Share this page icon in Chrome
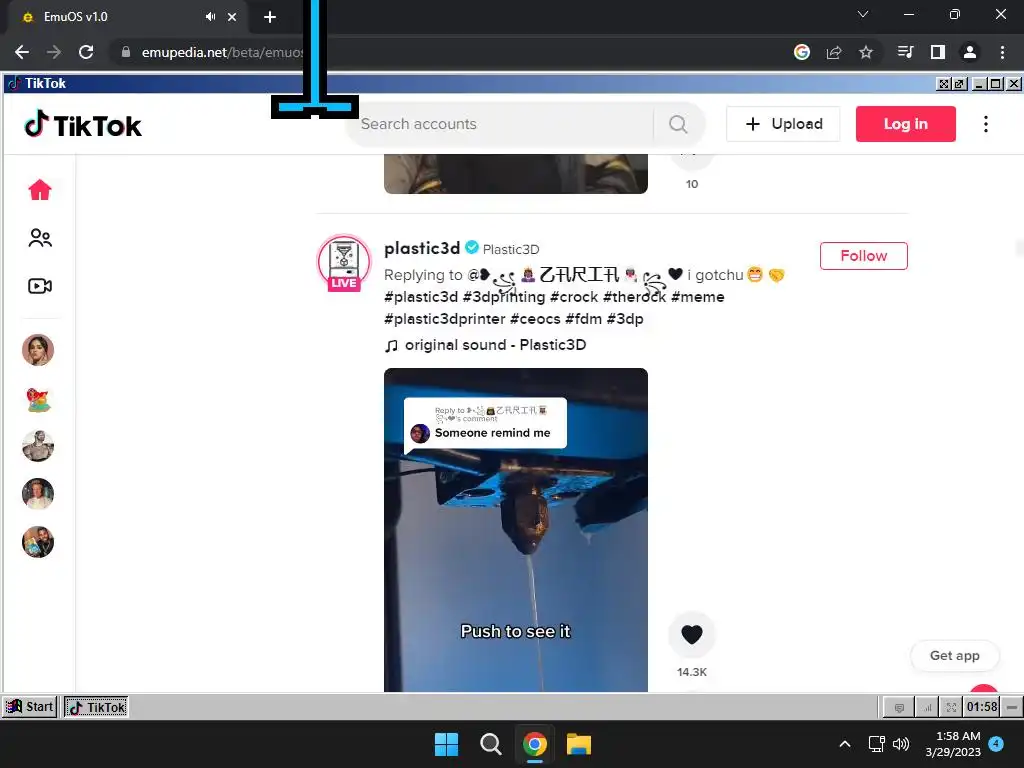Image resolution: width=1024 pixels, height=768 pixels. [x=834, y=52]
